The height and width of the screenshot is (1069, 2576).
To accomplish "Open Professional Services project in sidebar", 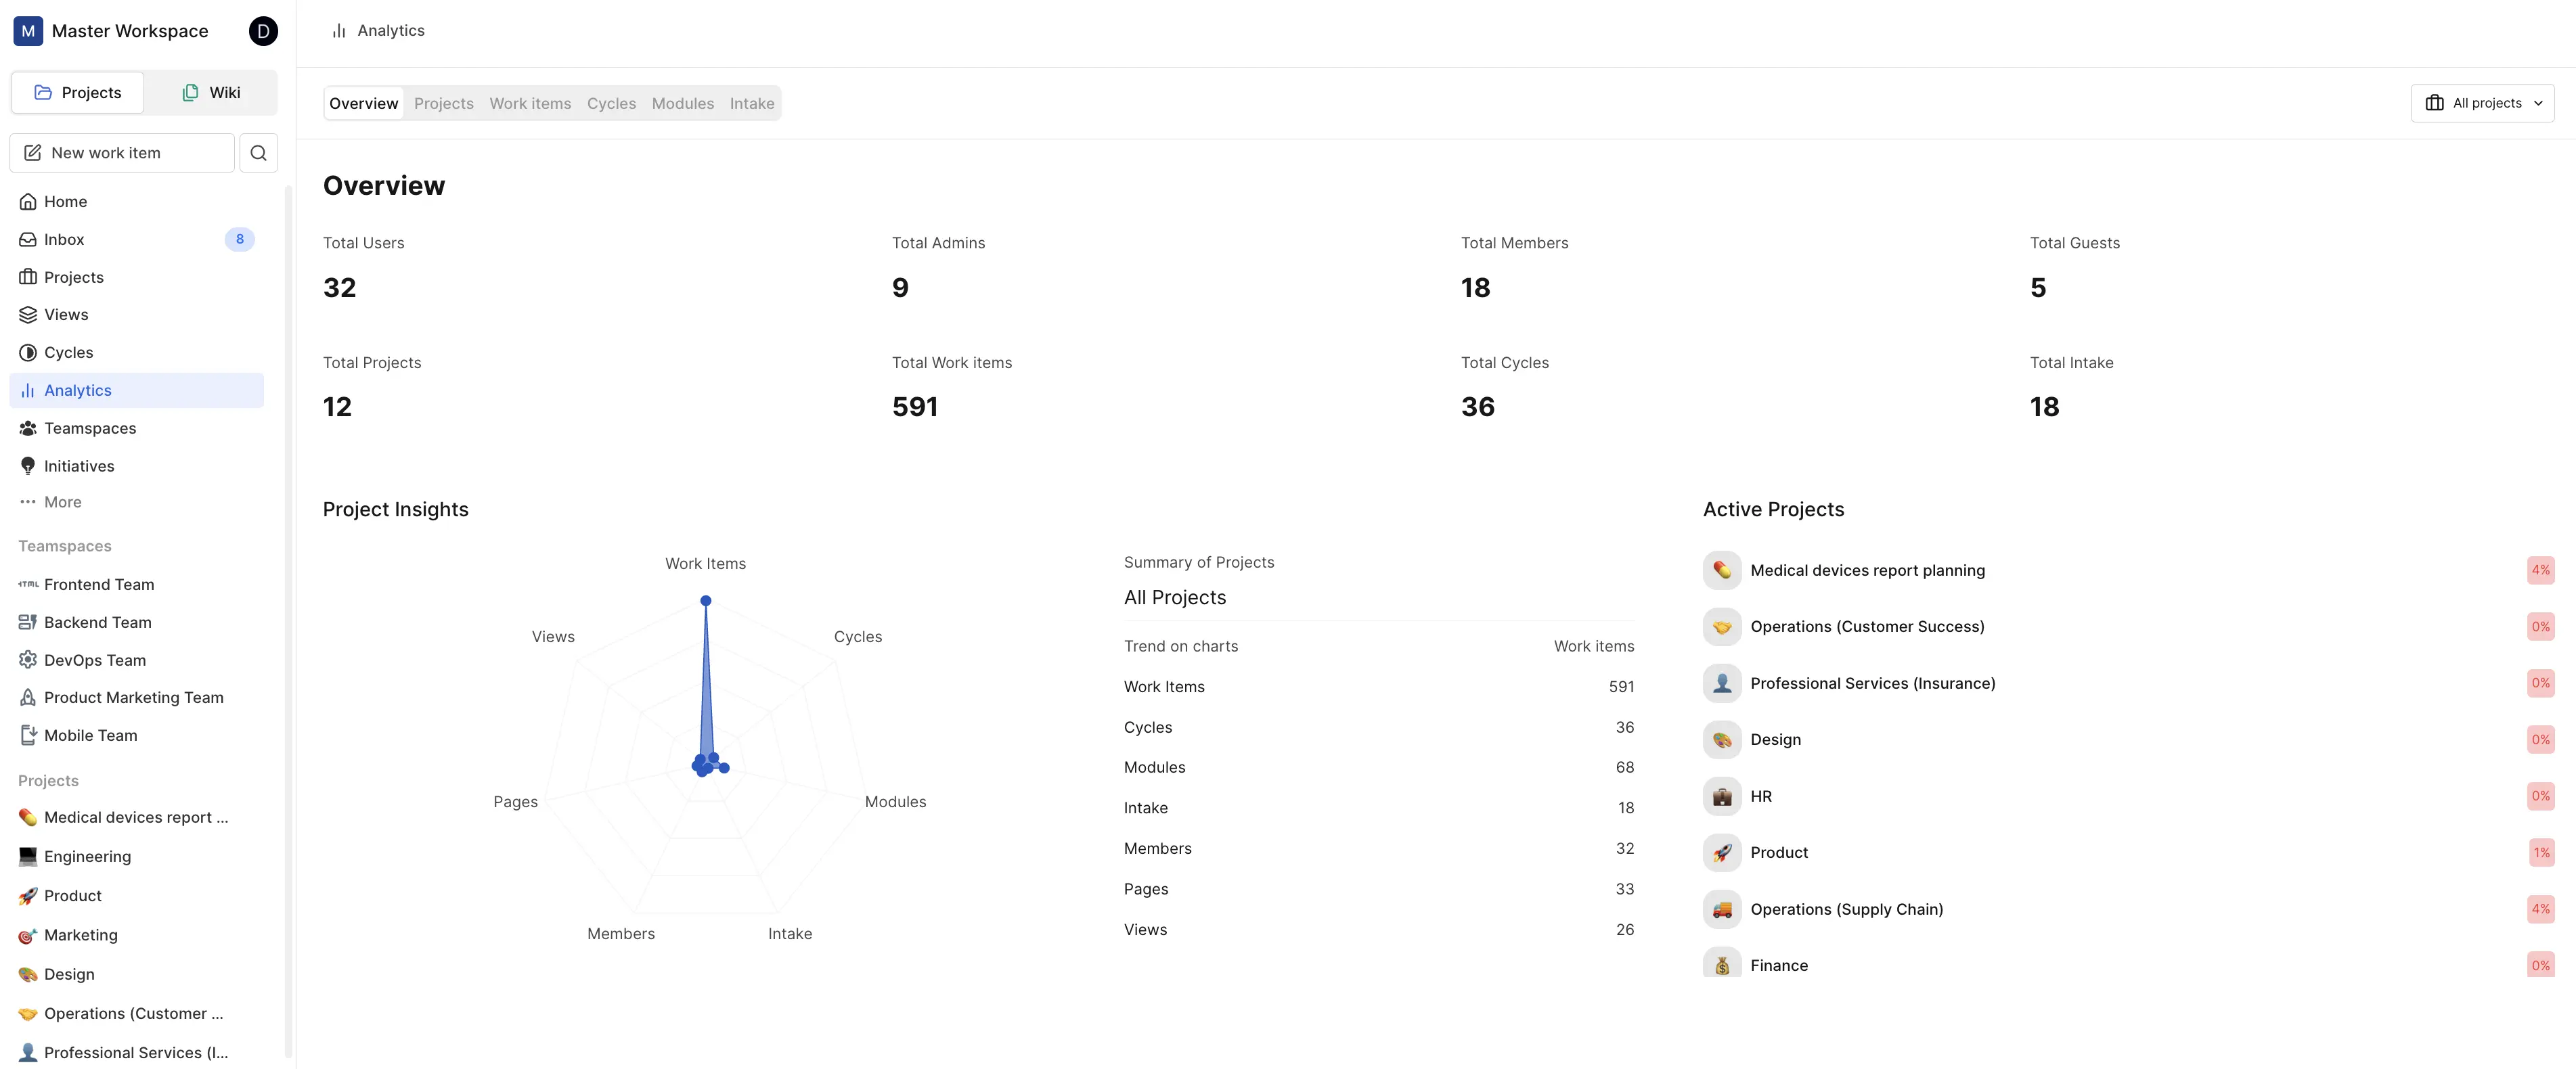I will (136, 1052).
